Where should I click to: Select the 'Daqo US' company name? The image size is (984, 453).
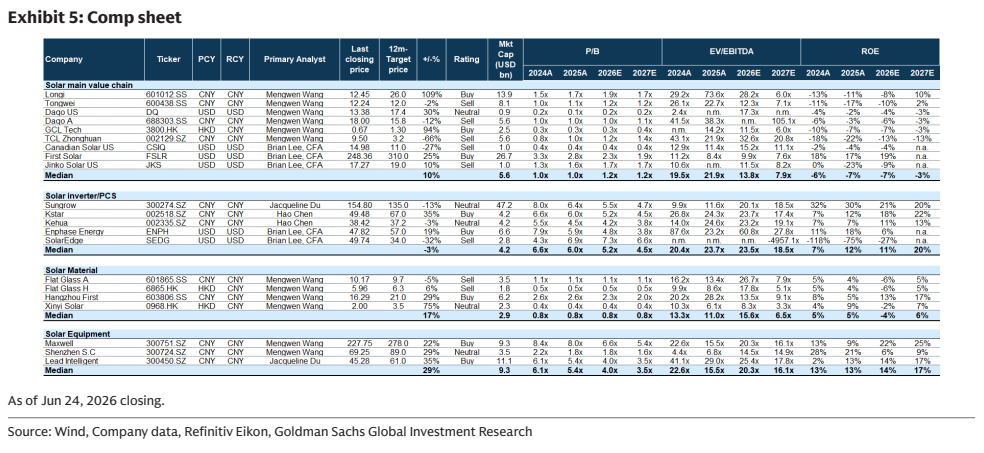(x=60, y=112)
